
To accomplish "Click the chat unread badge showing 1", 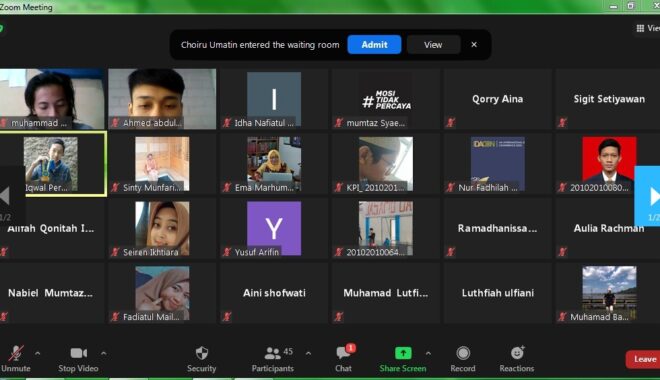I will pyautogui.click(x=351, y=348).
